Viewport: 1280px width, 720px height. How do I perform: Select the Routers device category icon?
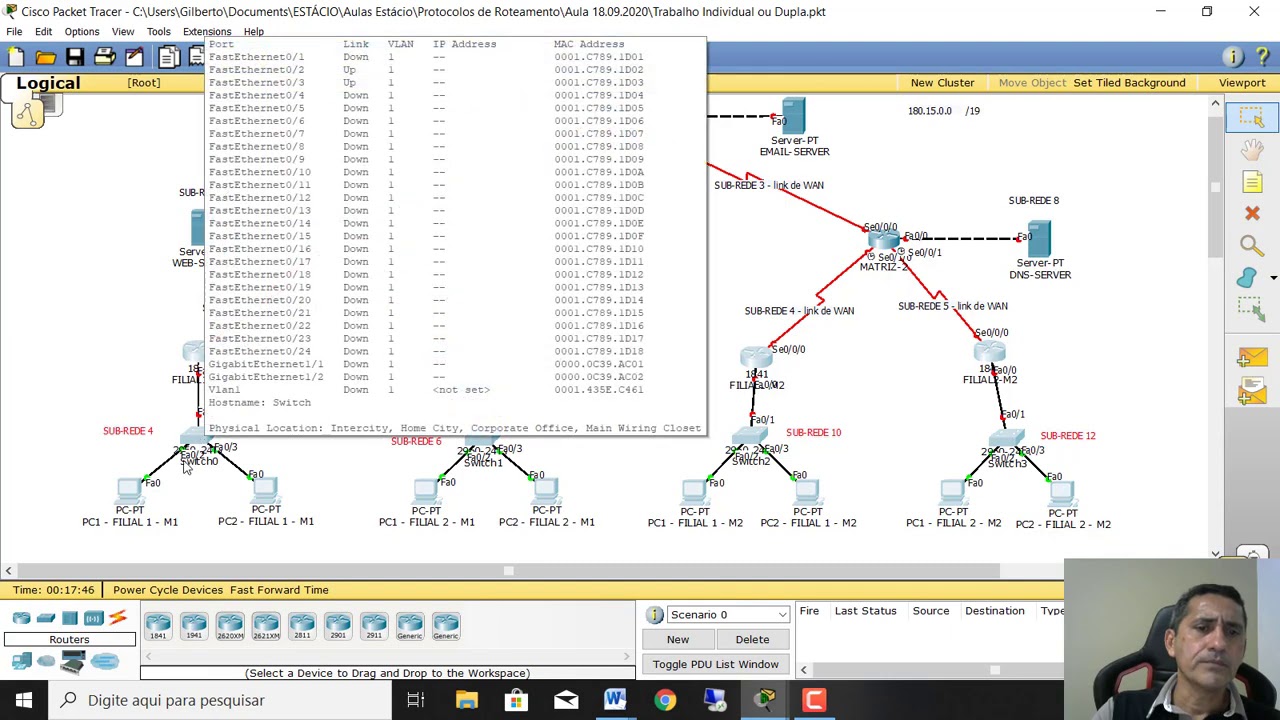click(x=21, y=618)
